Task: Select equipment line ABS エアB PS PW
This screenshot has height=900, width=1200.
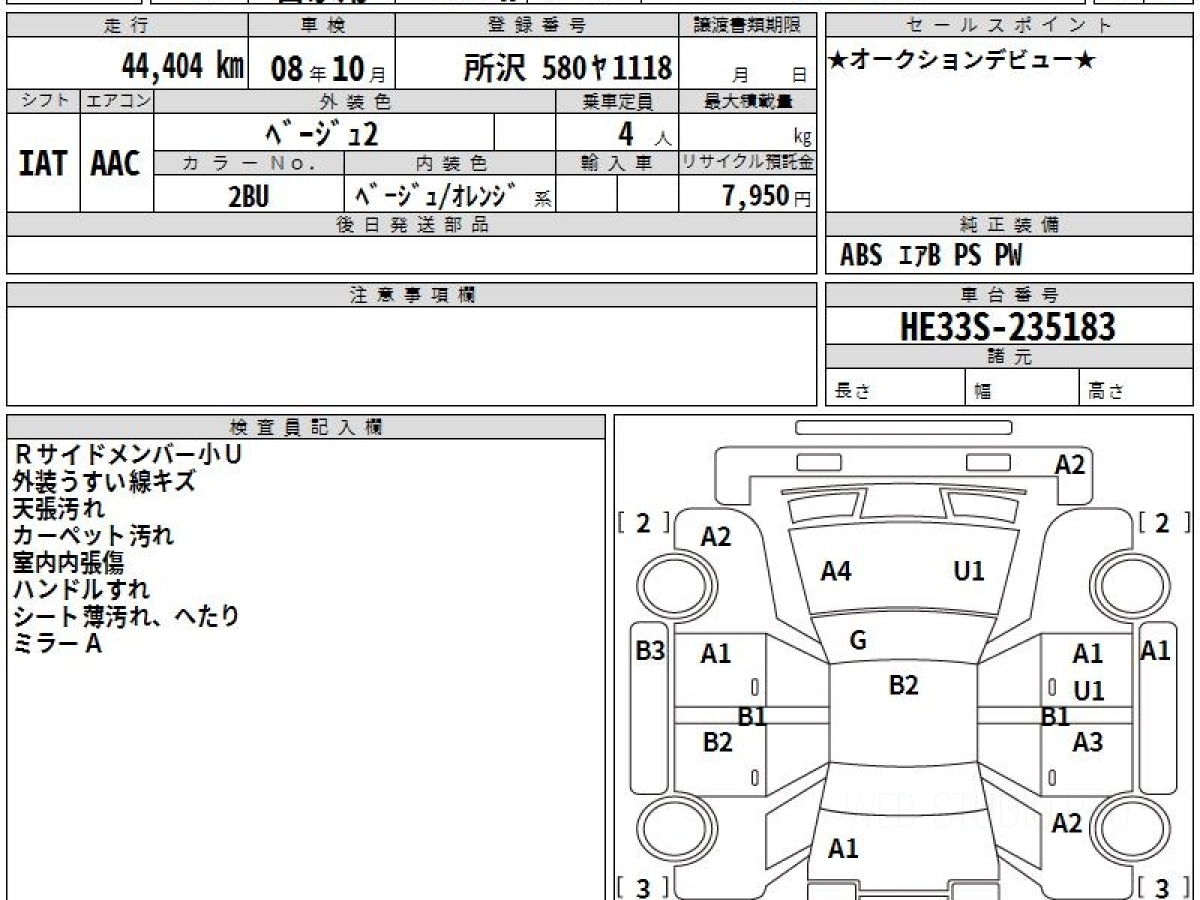Action: click(931, 256)
